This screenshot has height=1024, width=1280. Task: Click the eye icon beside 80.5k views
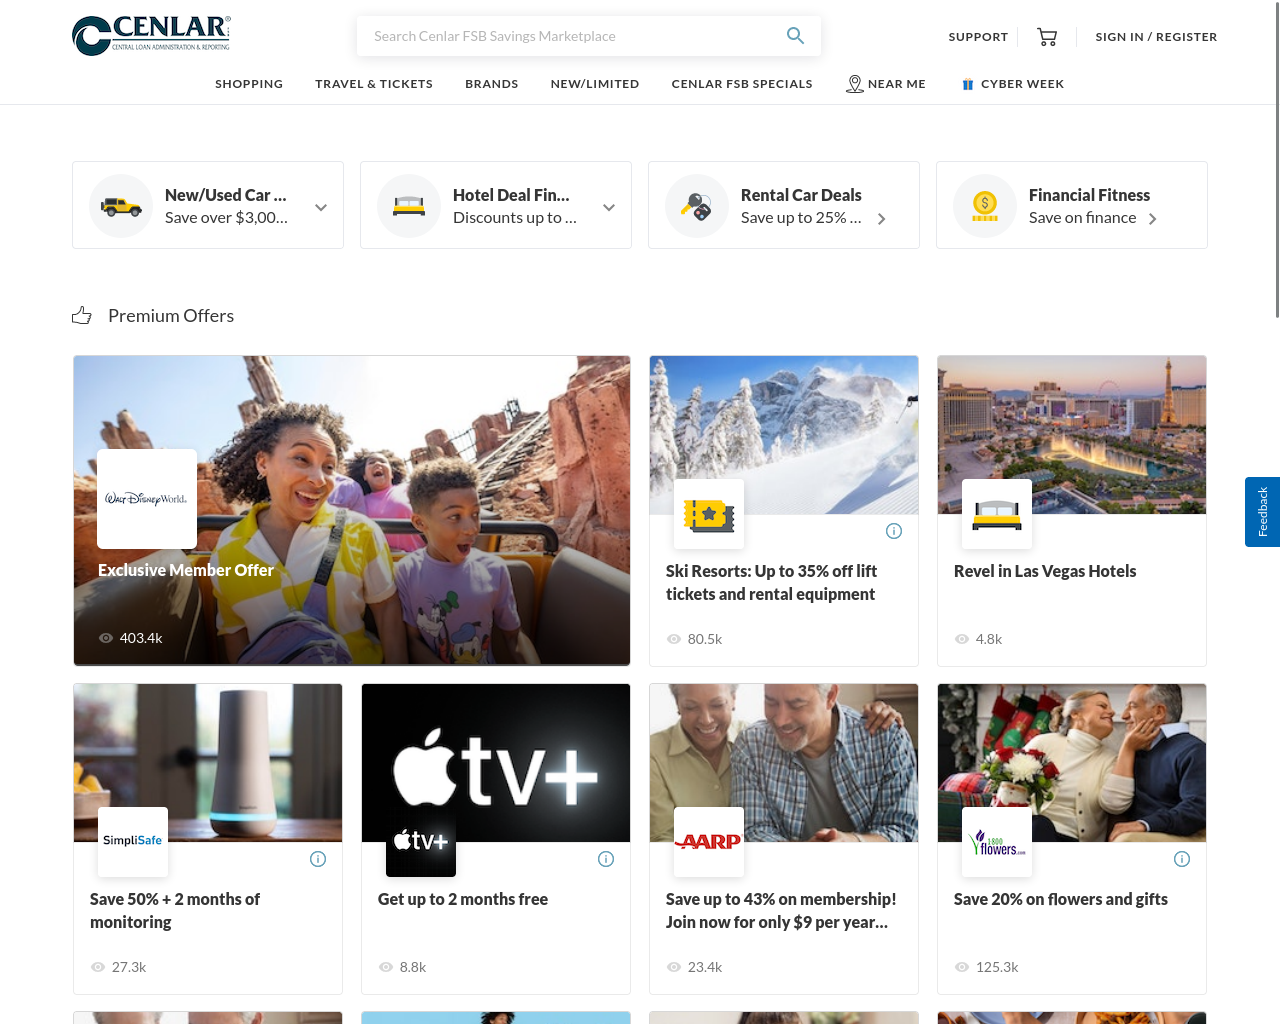point(673,639)
